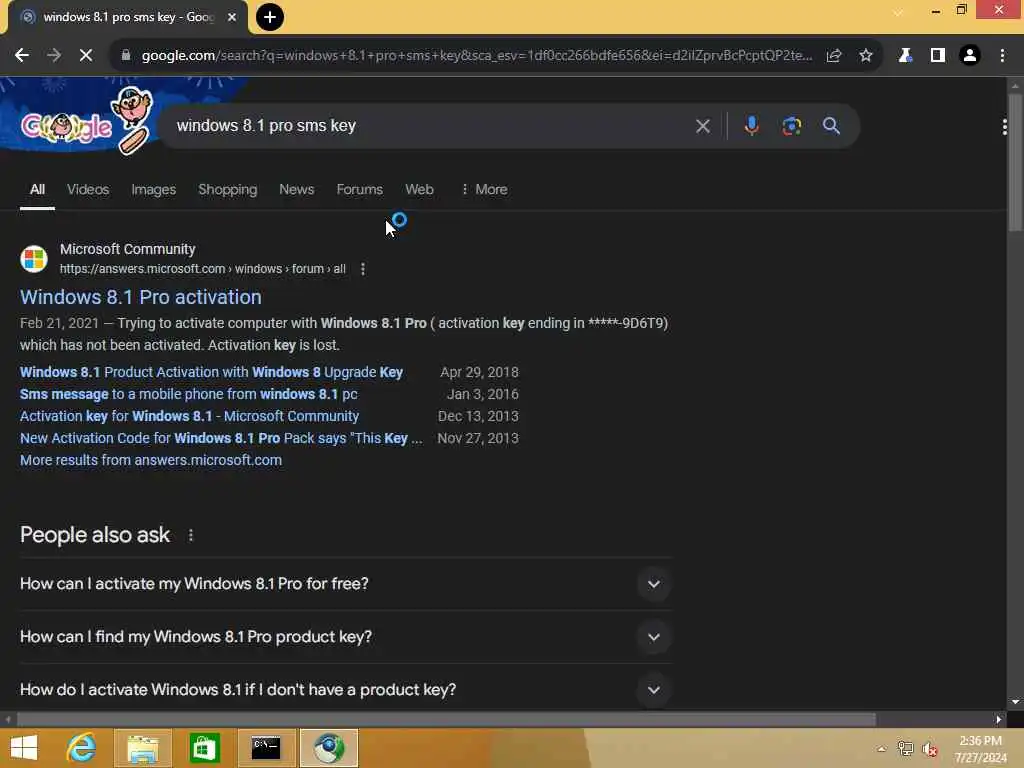This screenshot has width=1024, height=768.
Task: Open a new tab with the plus button
Action: click(x=270, y=17)
